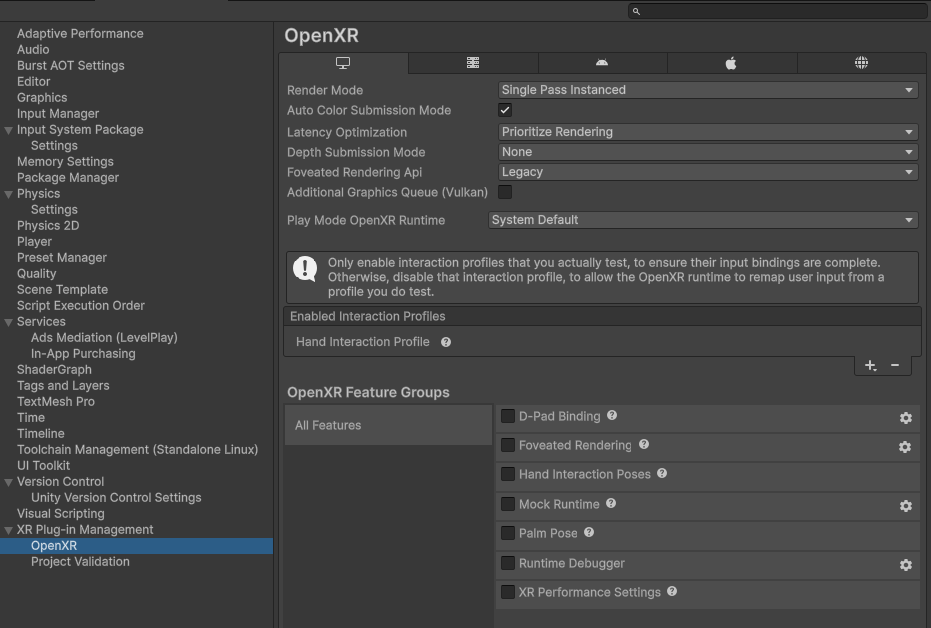Switch to the WebGL globe platform tab
This screenshot has width=931, height=628.
click(x=862, y=63)
